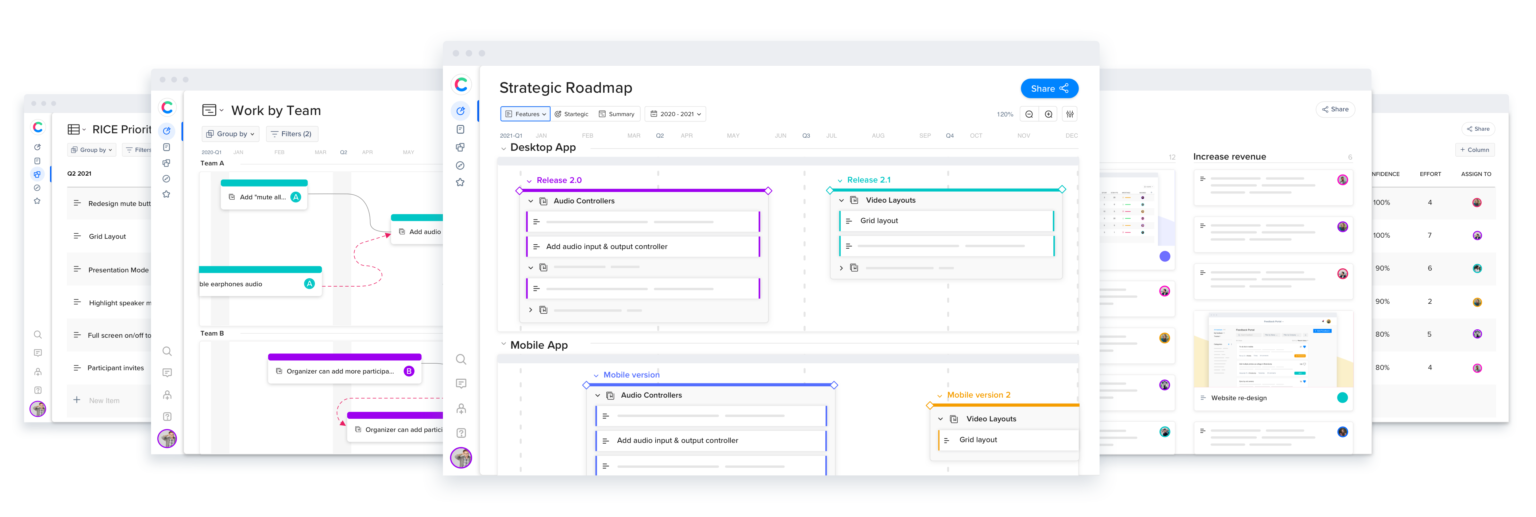Screen dimensions: 1536x517
Task: Collapse the Mobile version 2 group
Action: [940, 396]
